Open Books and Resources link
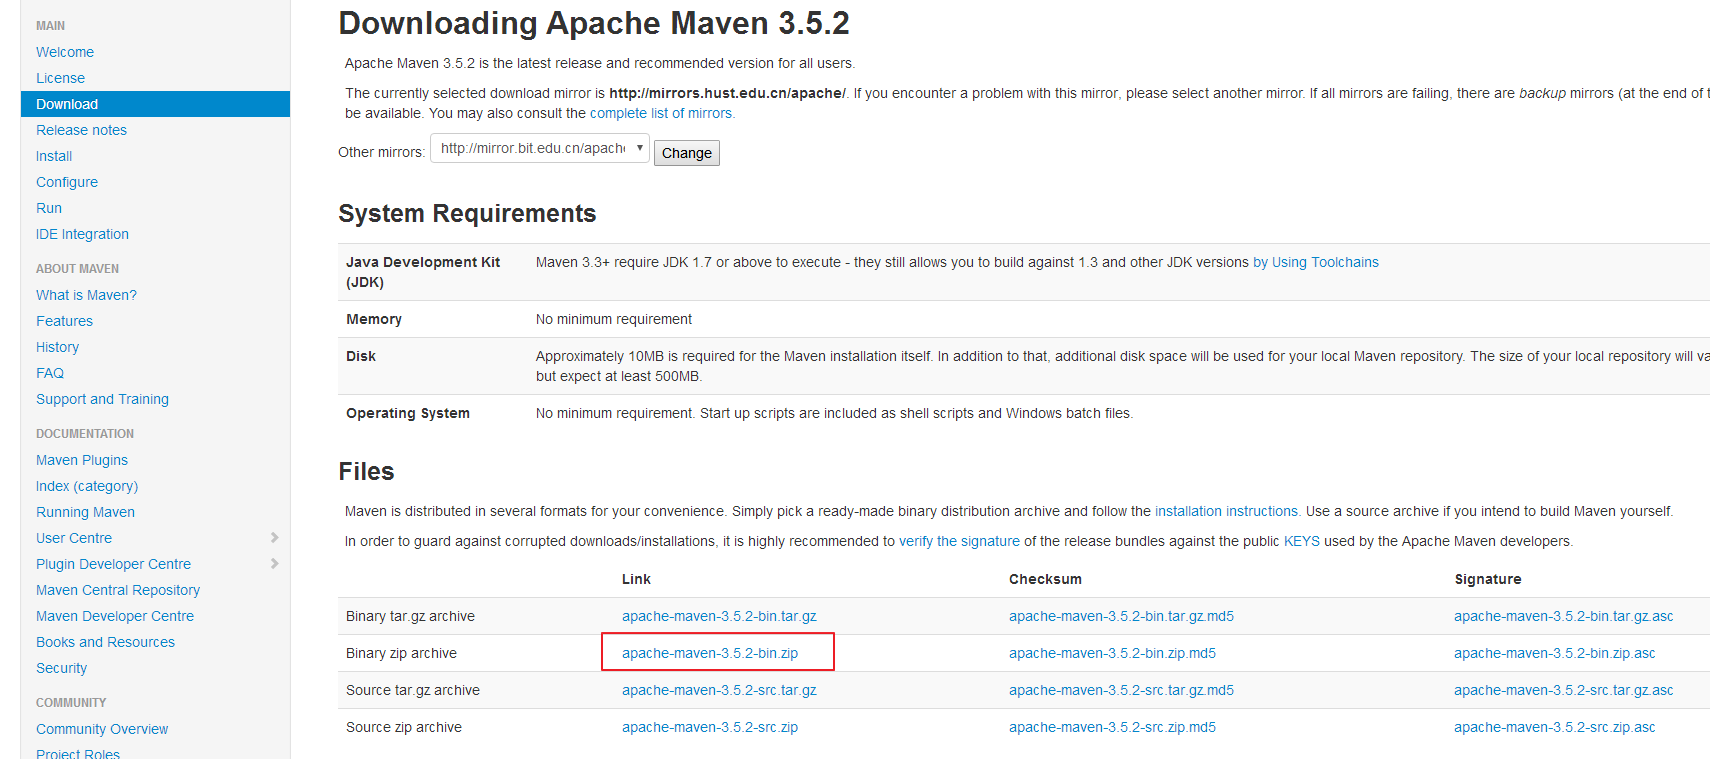Screen dimensions: 1710x759 click(105, 642)
